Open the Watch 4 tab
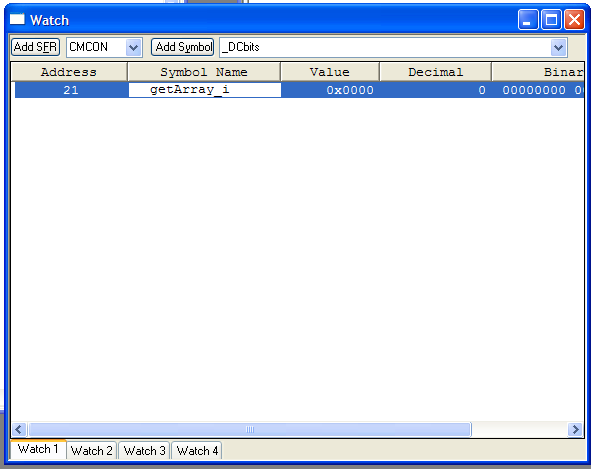The width and height of the screenshot is (591, 469). tap(197, 451)
